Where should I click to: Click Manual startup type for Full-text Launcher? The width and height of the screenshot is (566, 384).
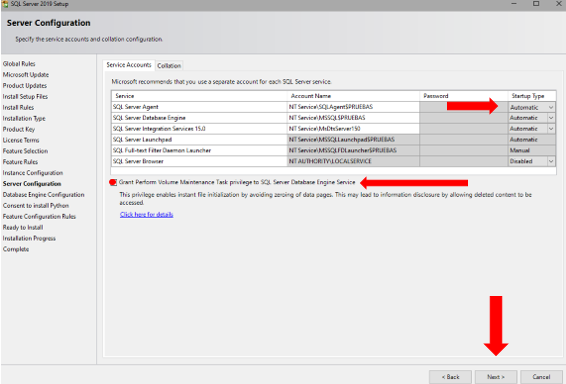tap(532, 150)
